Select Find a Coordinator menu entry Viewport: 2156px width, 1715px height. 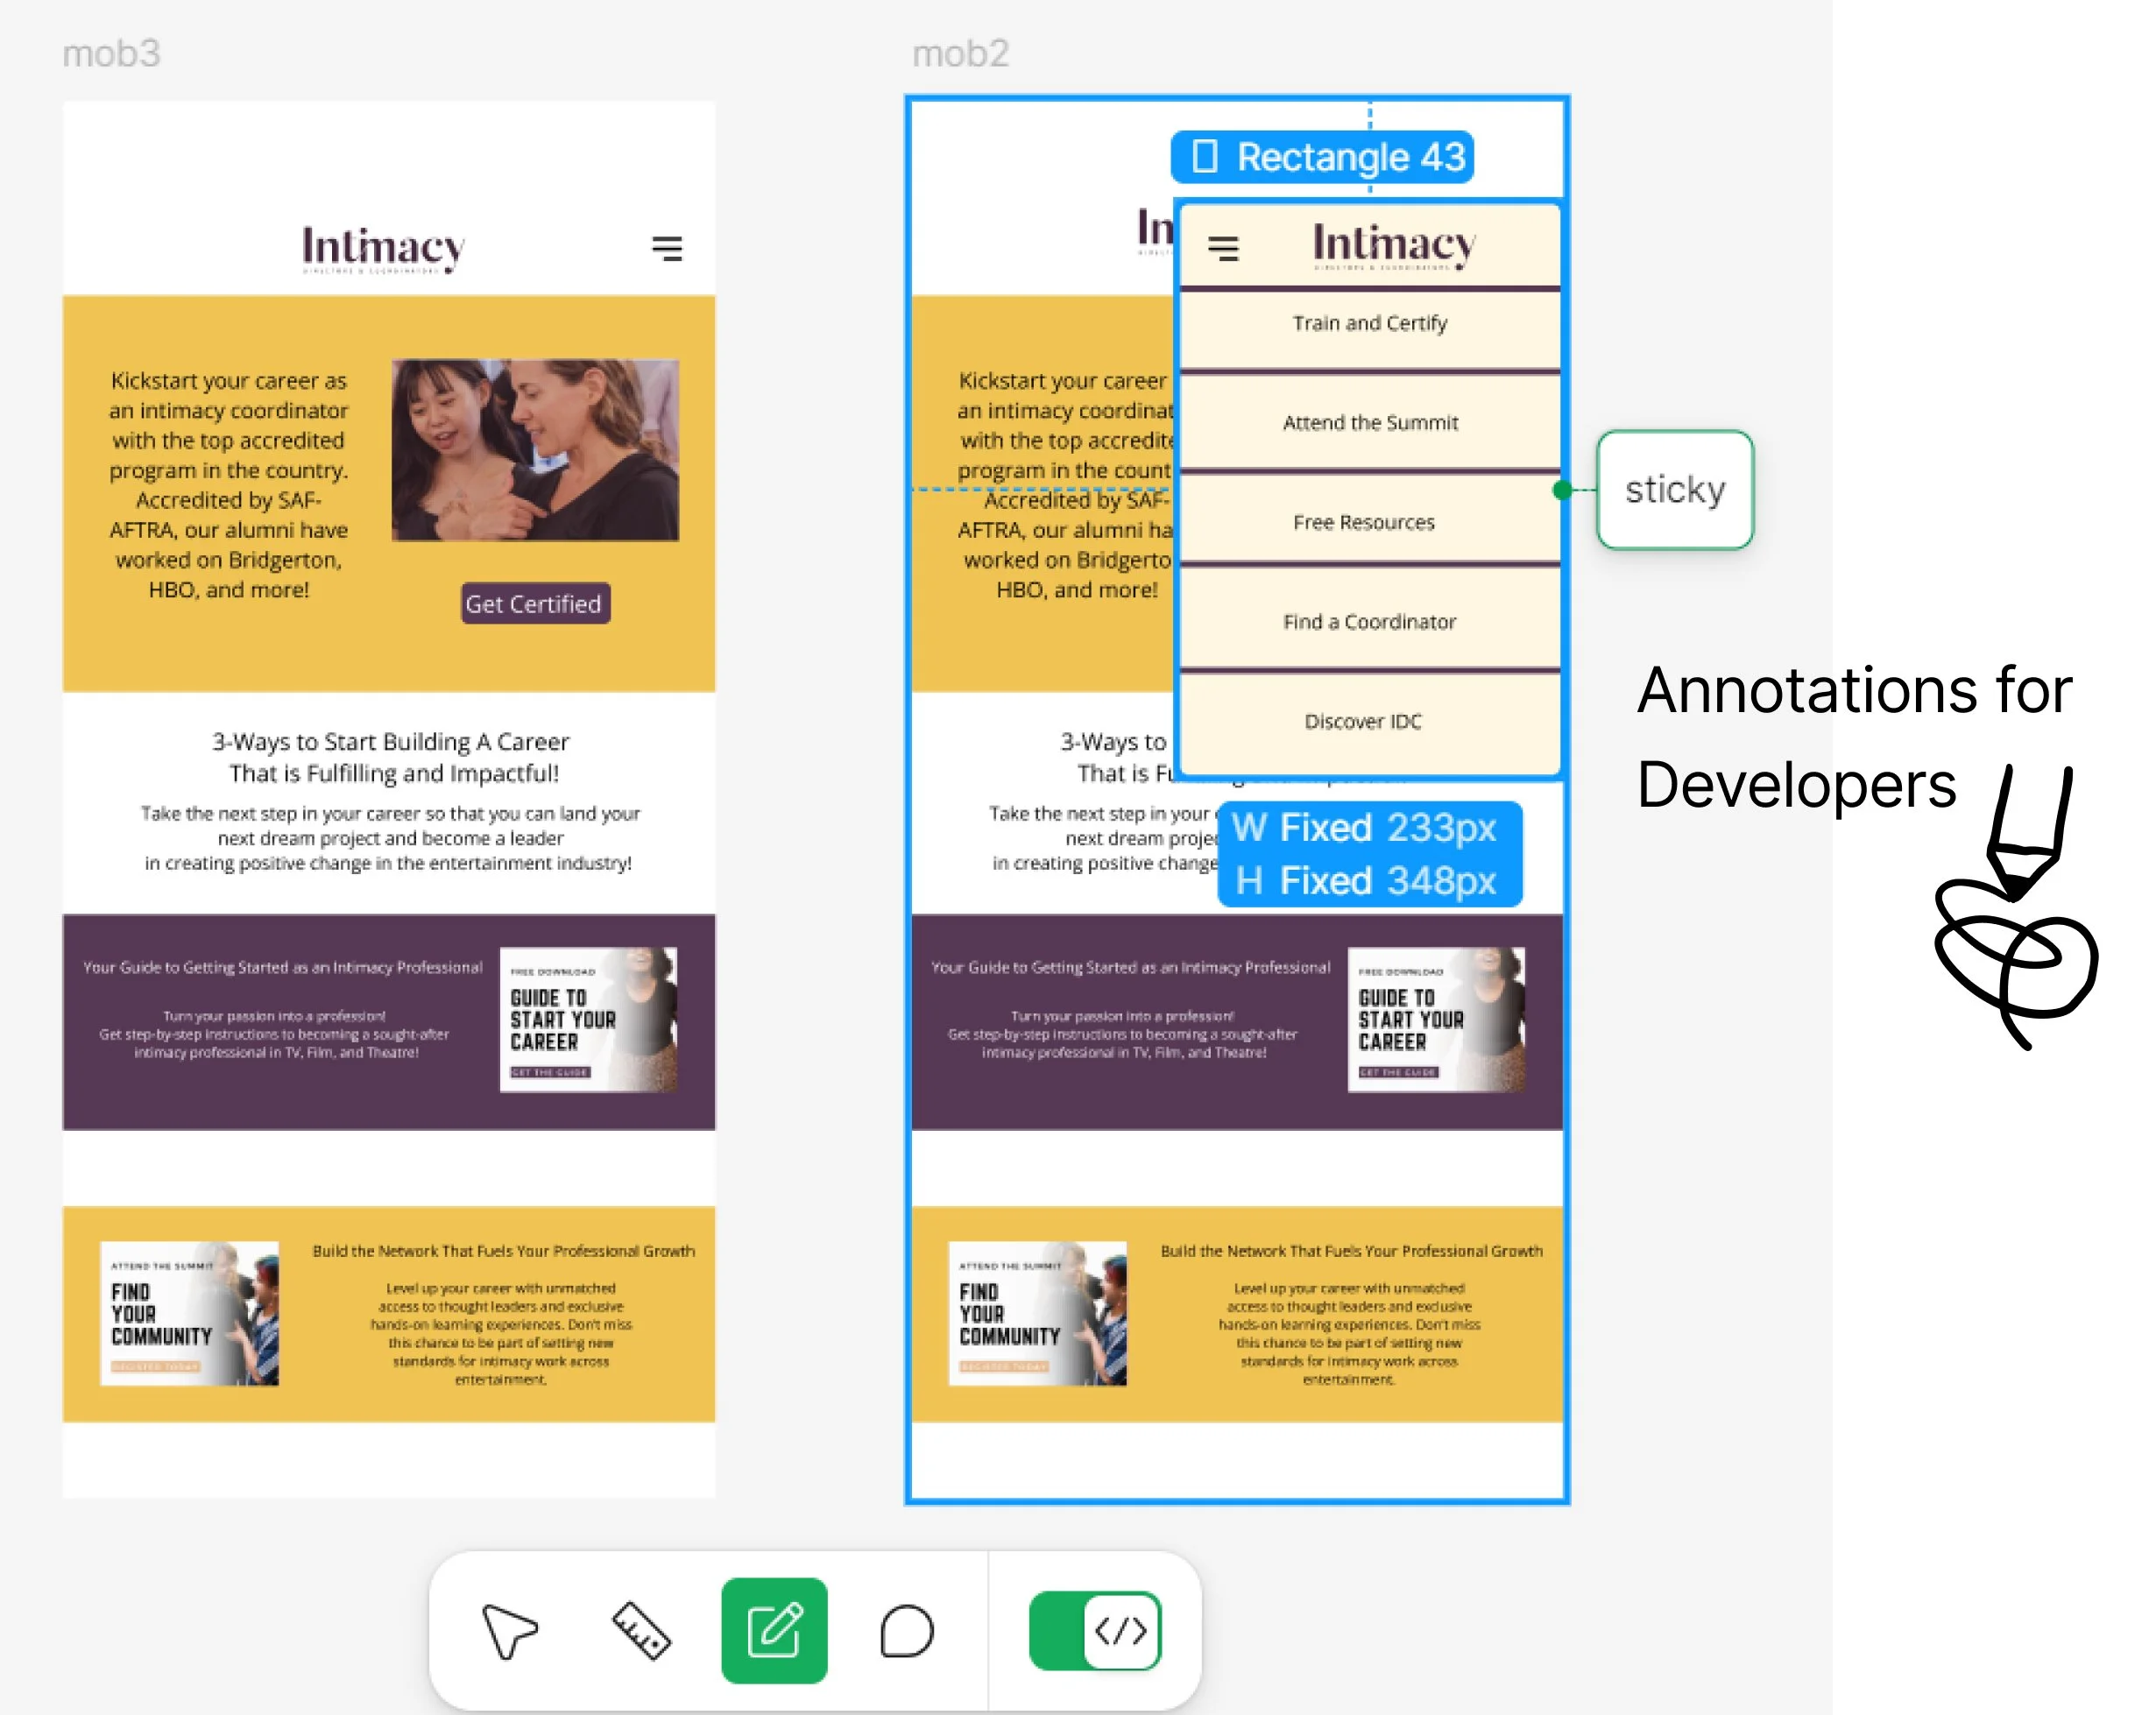1369,622
